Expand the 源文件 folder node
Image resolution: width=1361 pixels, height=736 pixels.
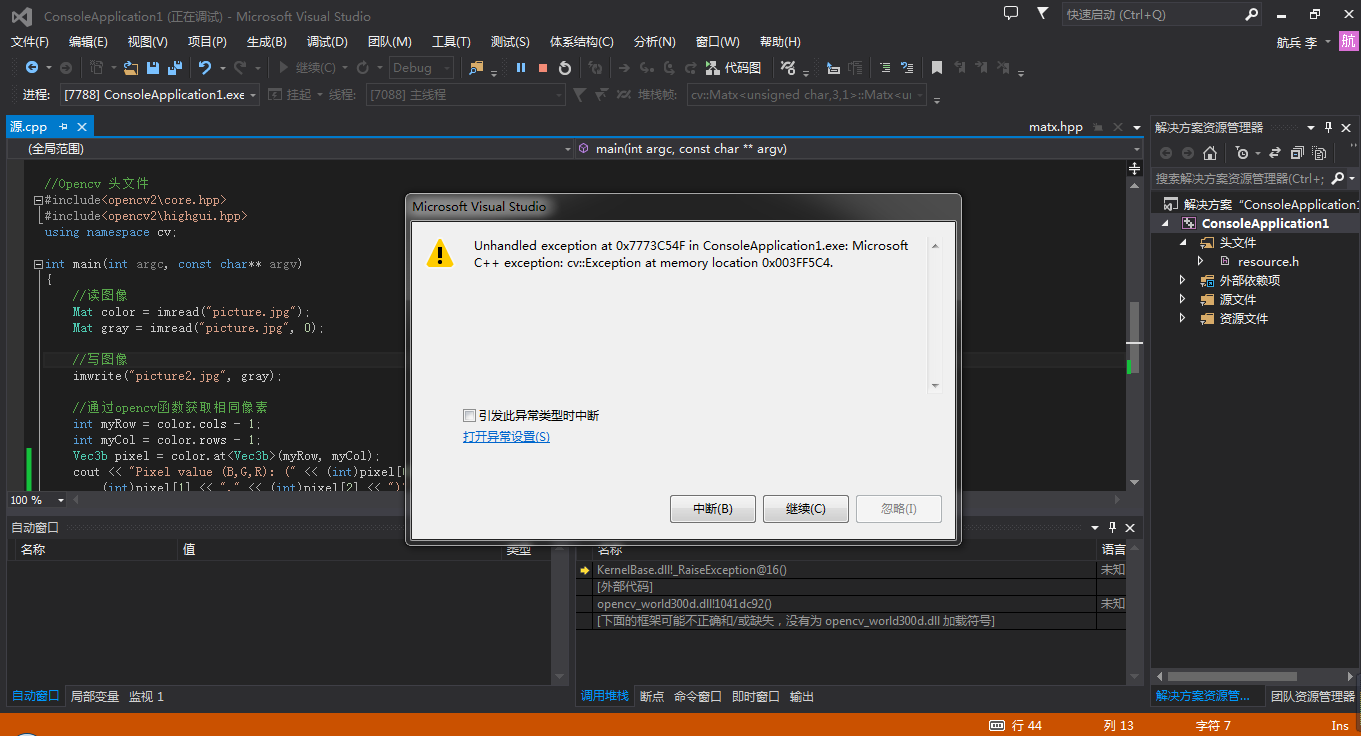(x=1183, y=300)
